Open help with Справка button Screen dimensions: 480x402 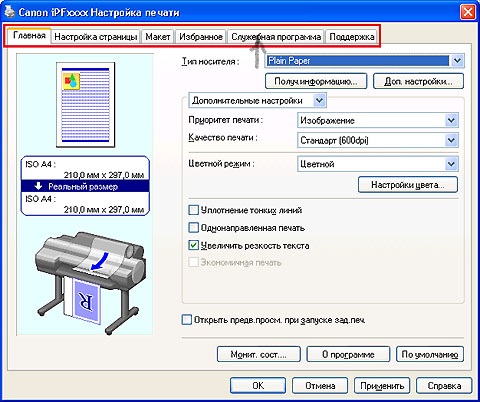pyautogui.click(x=444, y=386)
